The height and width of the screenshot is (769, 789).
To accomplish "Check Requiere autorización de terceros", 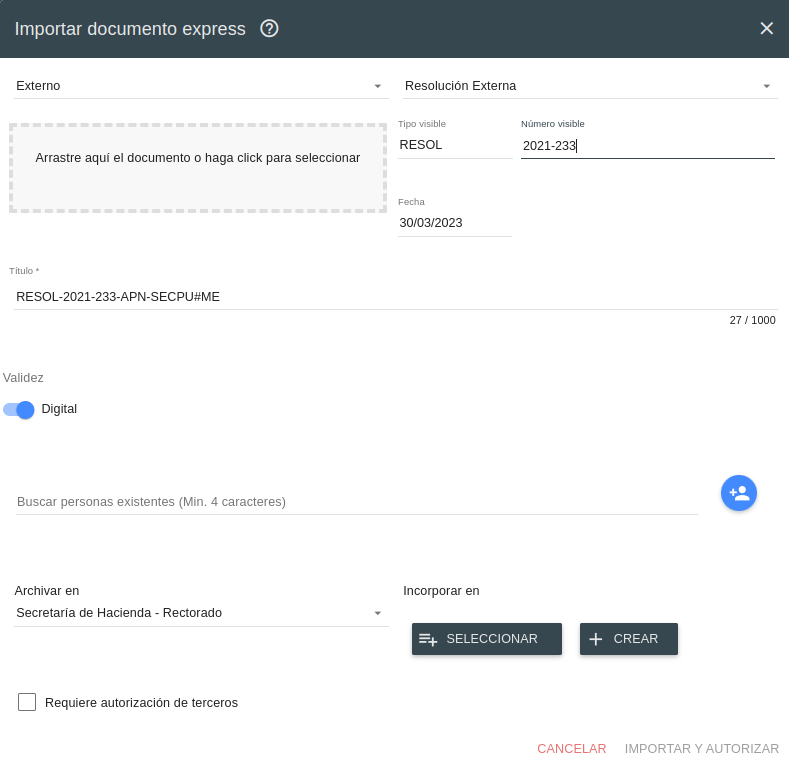I will pyautogui.click(x=27, y=702).
